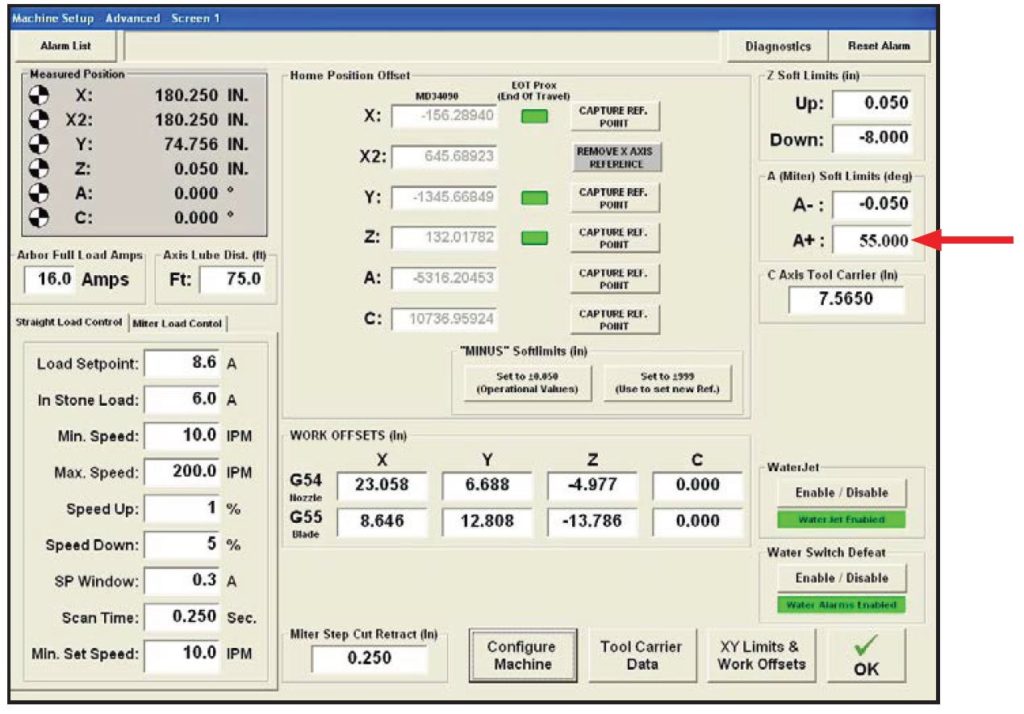Open the Alarm List
The image size is (1024, 714).
(x=65, y=46)
